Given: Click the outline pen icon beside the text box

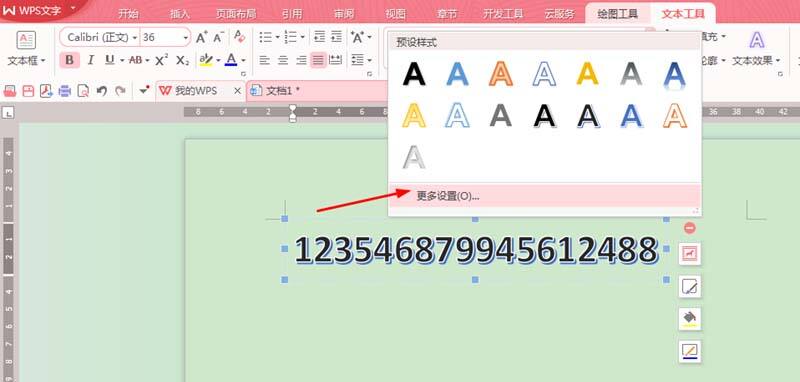Looking at the screenshot, I should click(x=690, y=351).
